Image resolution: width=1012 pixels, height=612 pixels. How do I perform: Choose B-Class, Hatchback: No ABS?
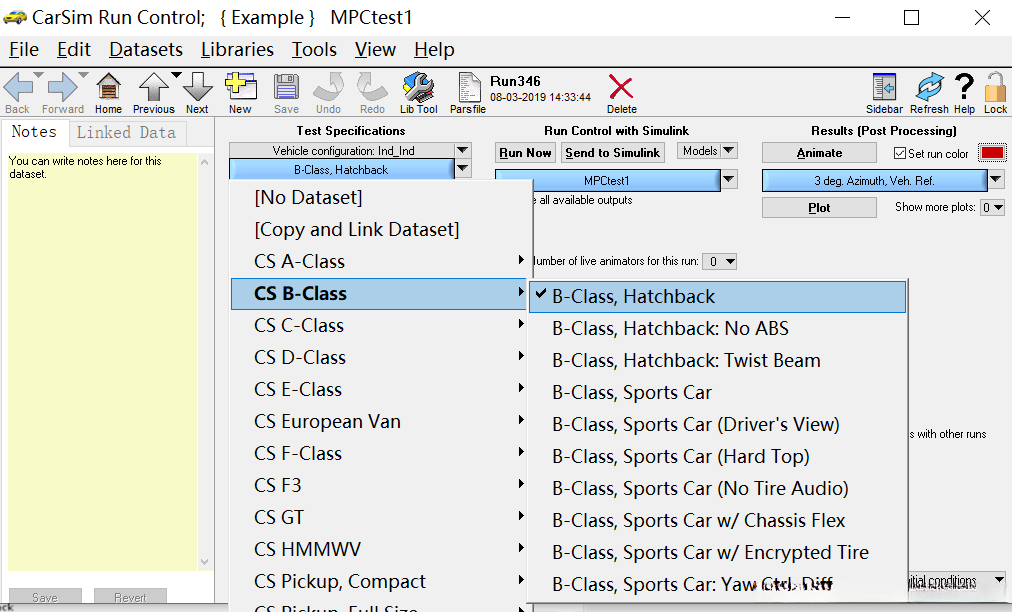pos(718,328)
